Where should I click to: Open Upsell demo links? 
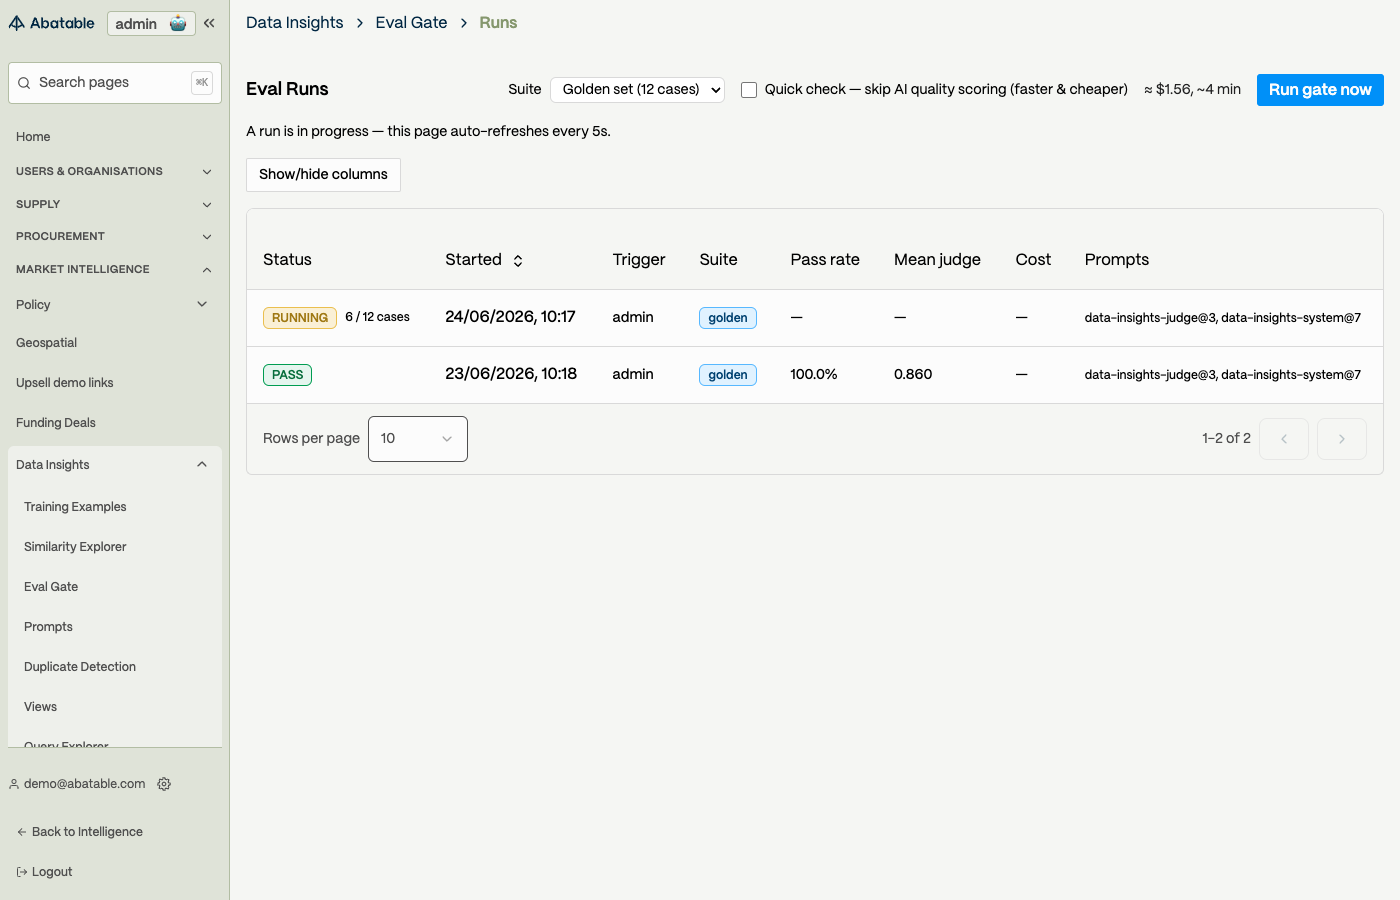click(65, 383)
